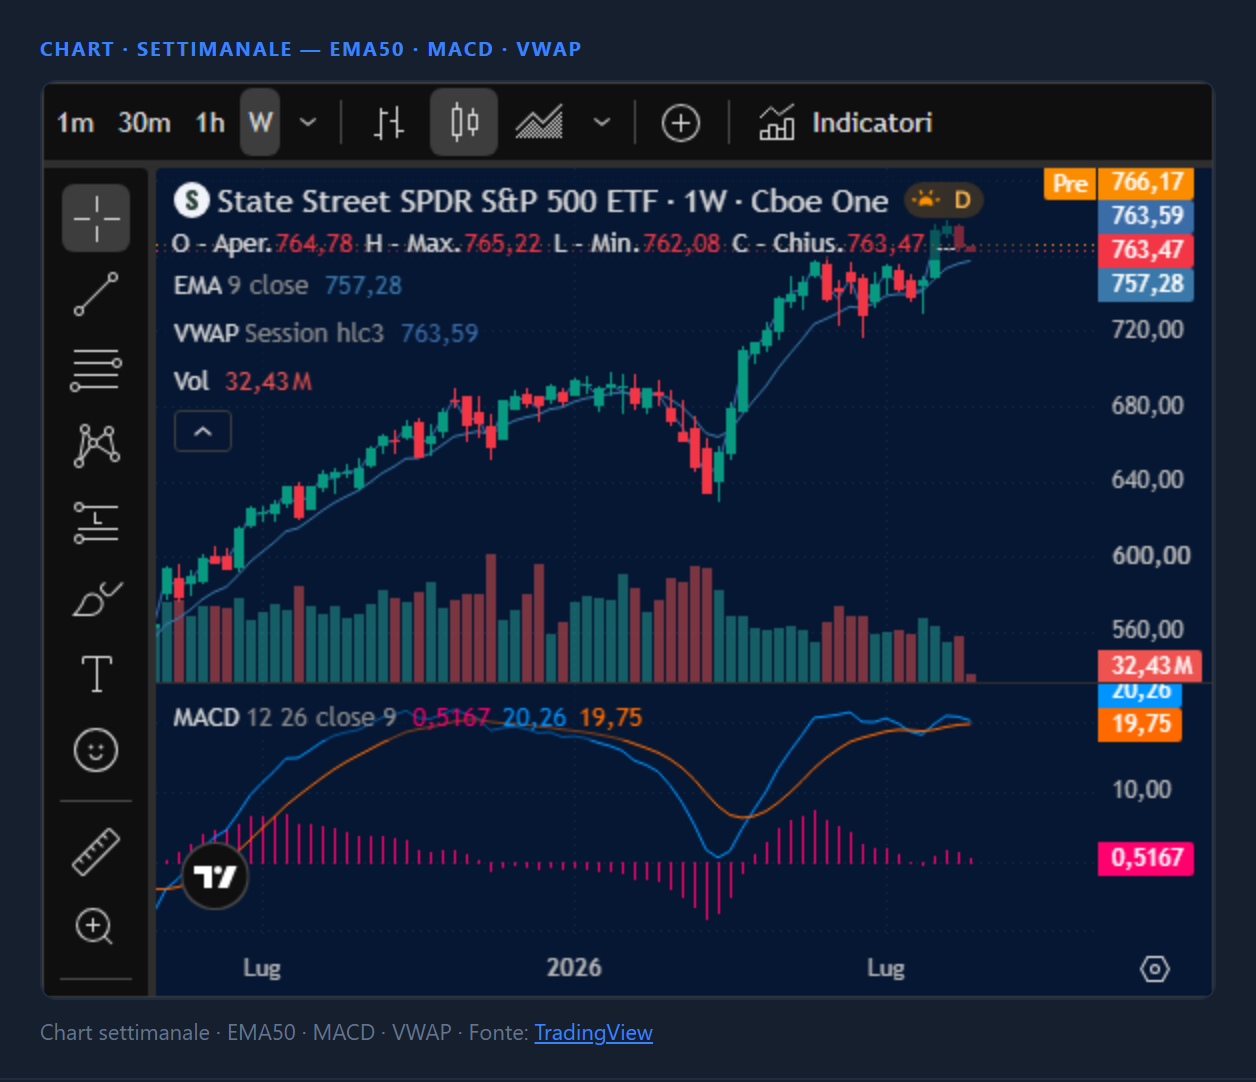Select the MACD 12 26 close 9 legend
The height and width of the screenshot is (1082, 1256).
[285, 717]
